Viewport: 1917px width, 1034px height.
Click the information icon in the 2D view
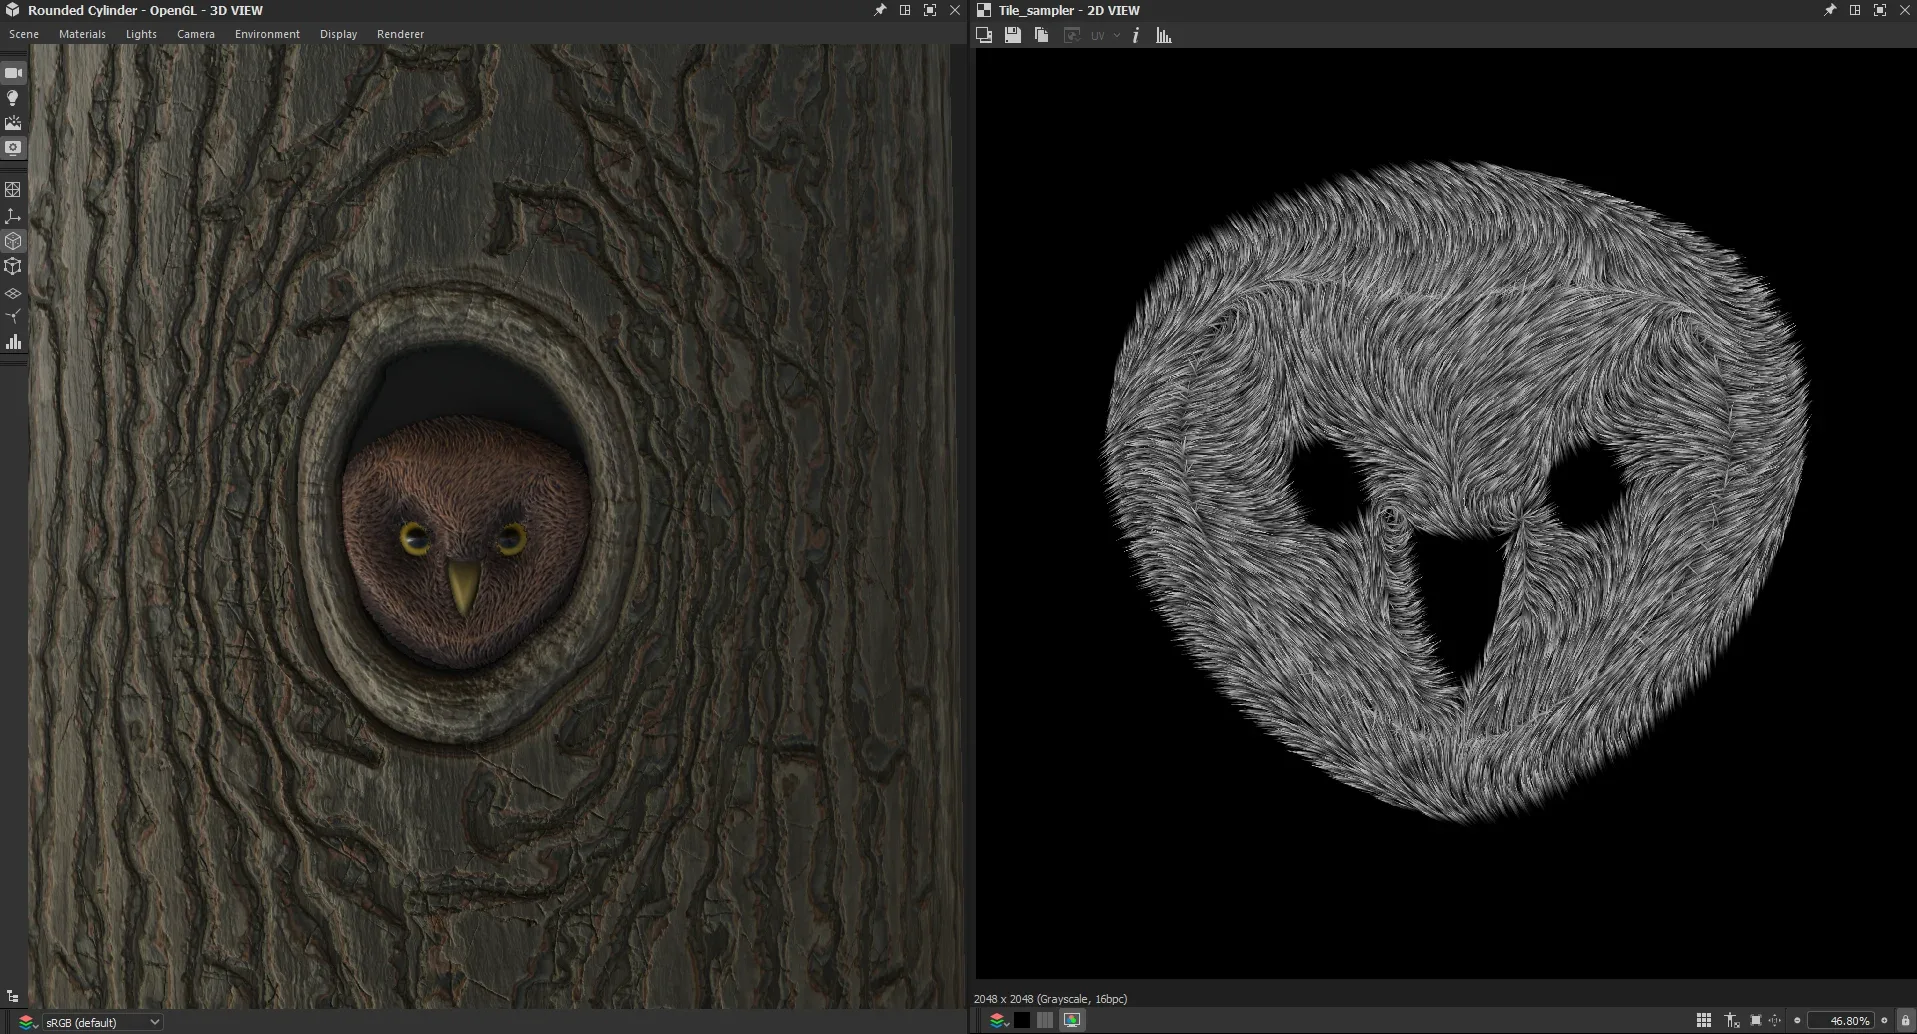pos(1135,35)
